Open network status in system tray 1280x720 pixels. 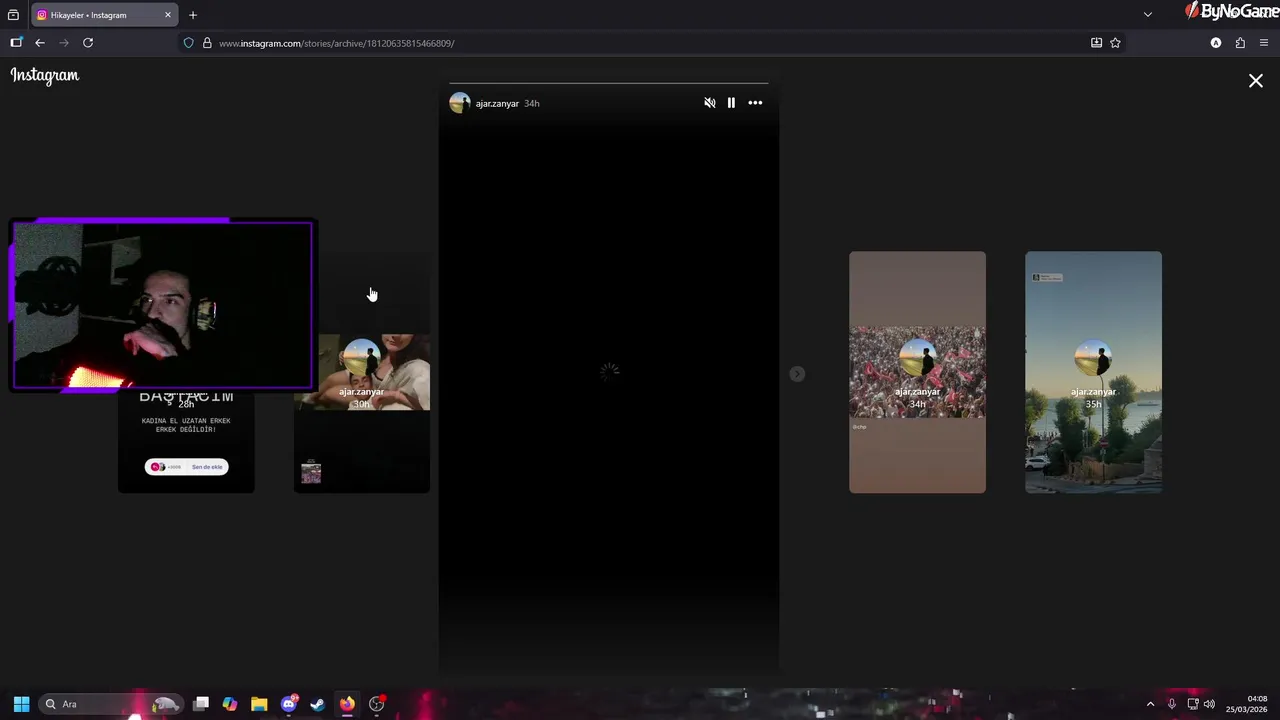pyautogui.click(x=1193, y=704)
